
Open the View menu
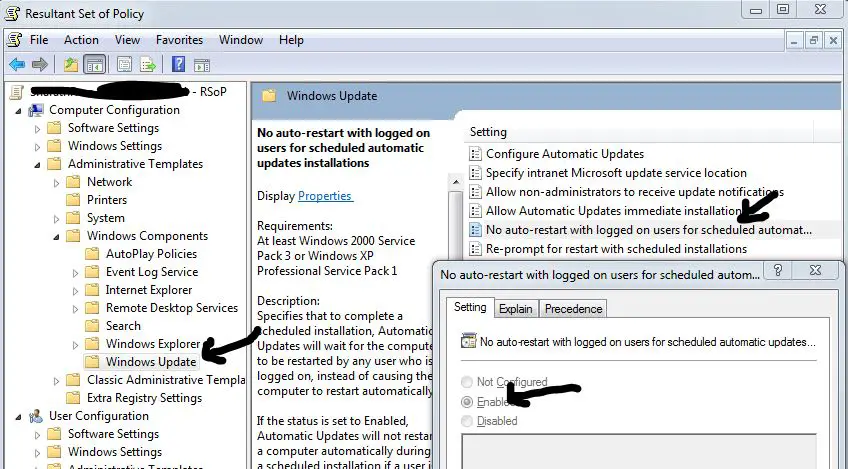[x=127, y=40]
